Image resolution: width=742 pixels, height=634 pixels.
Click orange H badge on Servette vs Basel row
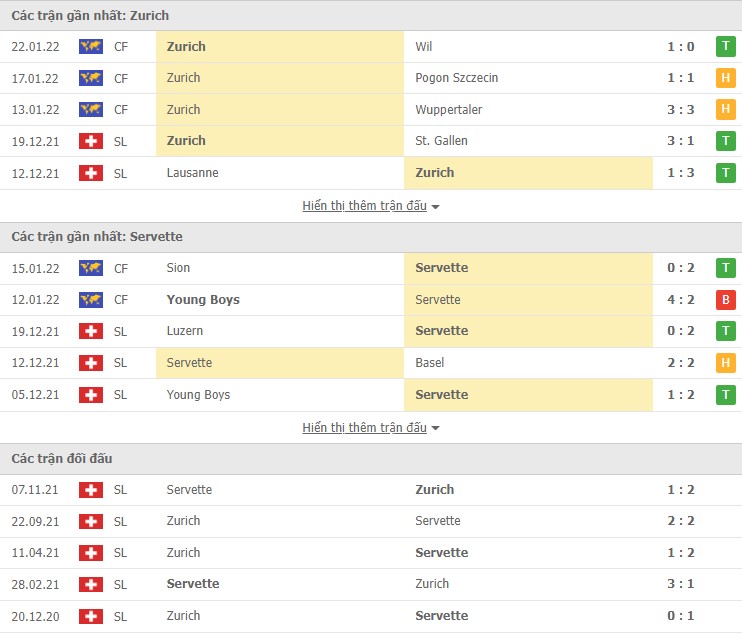[725, 363]
